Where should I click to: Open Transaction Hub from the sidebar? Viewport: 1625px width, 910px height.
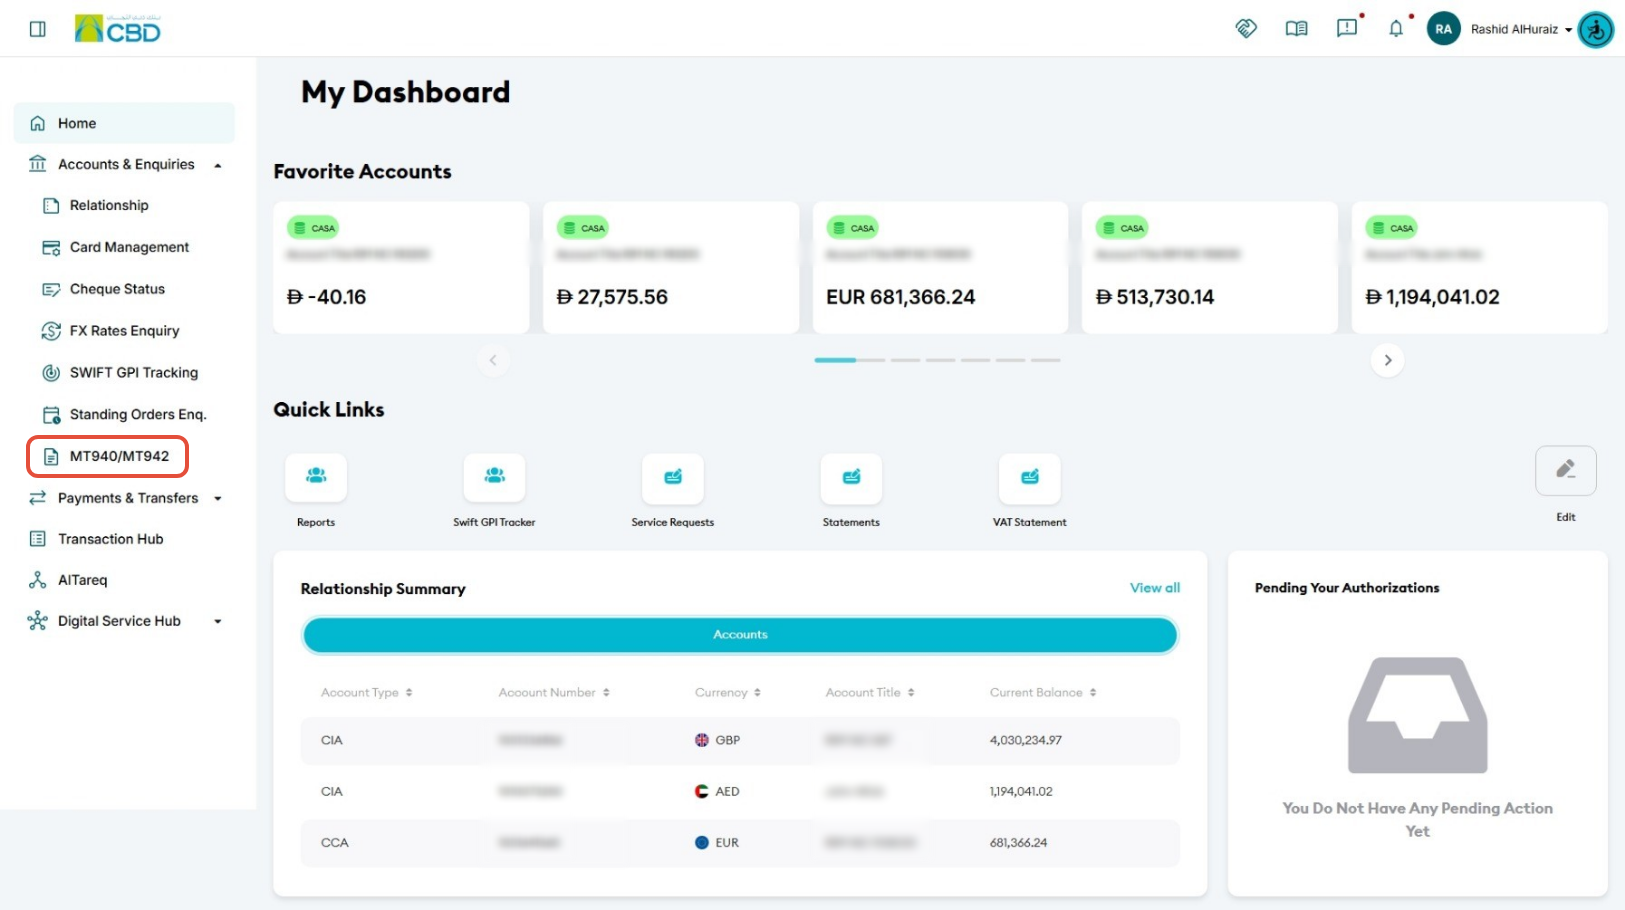coord(110,539)
